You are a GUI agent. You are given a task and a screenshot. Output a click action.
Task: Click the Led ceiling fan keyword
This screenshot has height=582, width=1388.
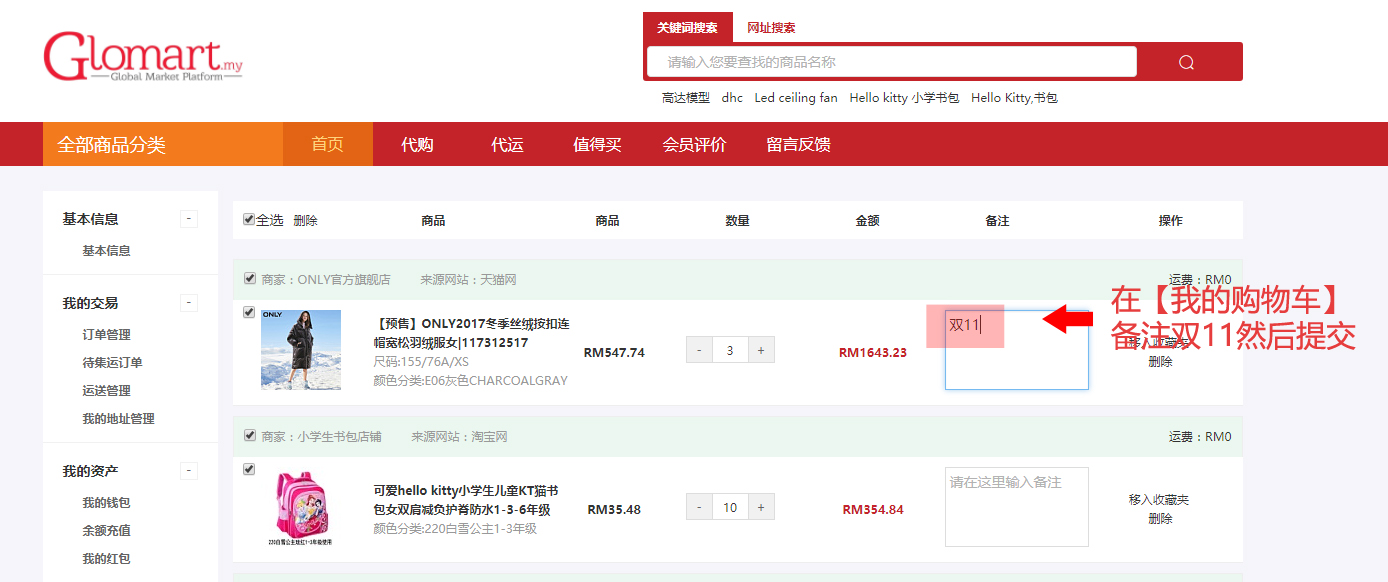tap(796, 98)
